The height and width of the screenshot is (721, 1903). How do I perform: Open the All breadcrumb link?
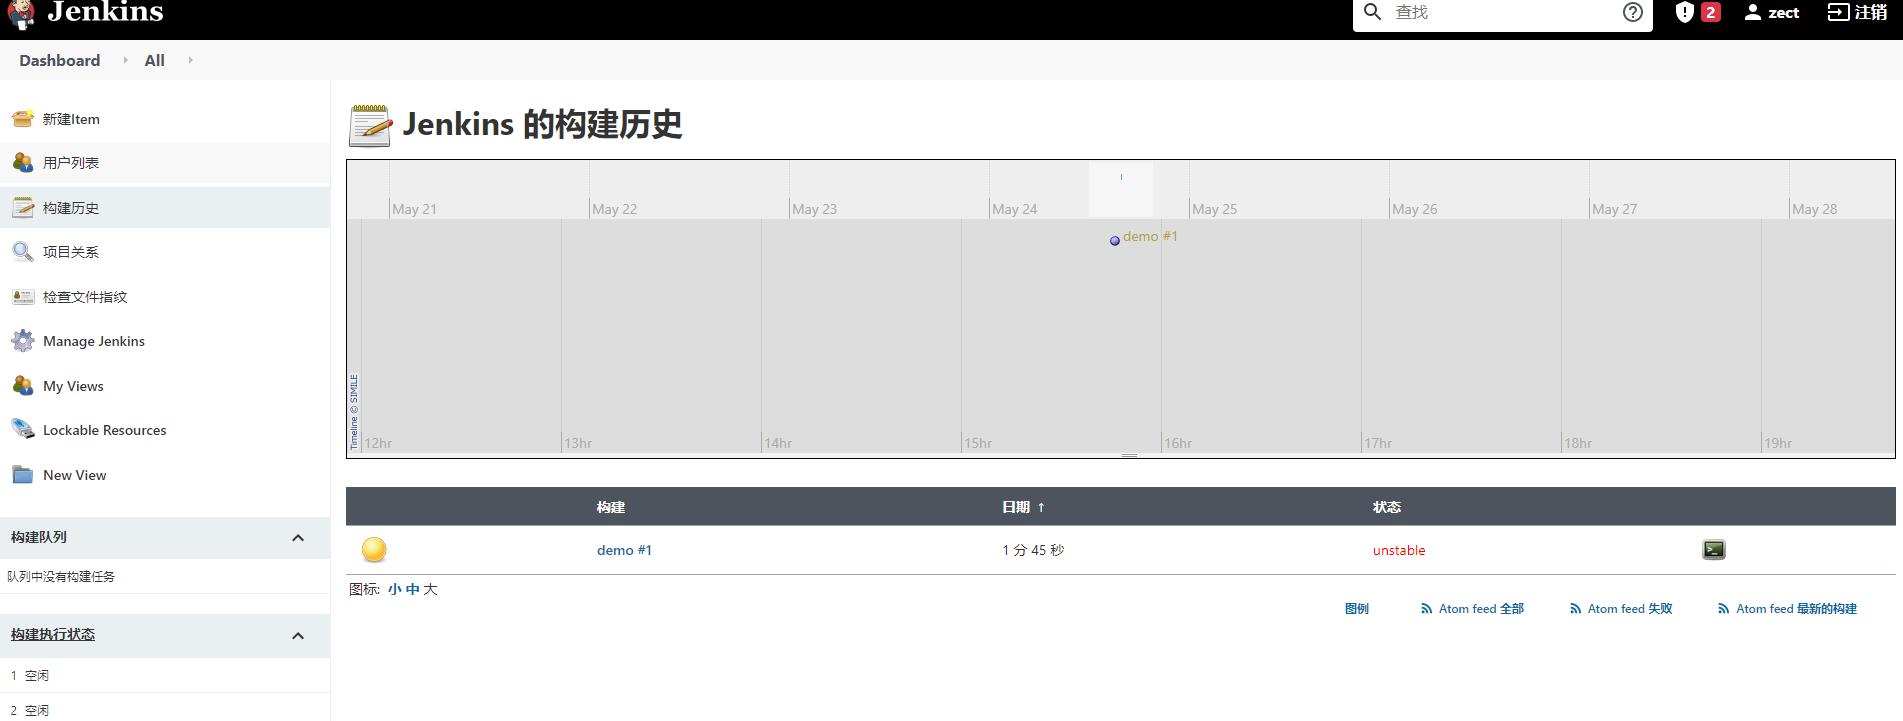tap(154, 60)
